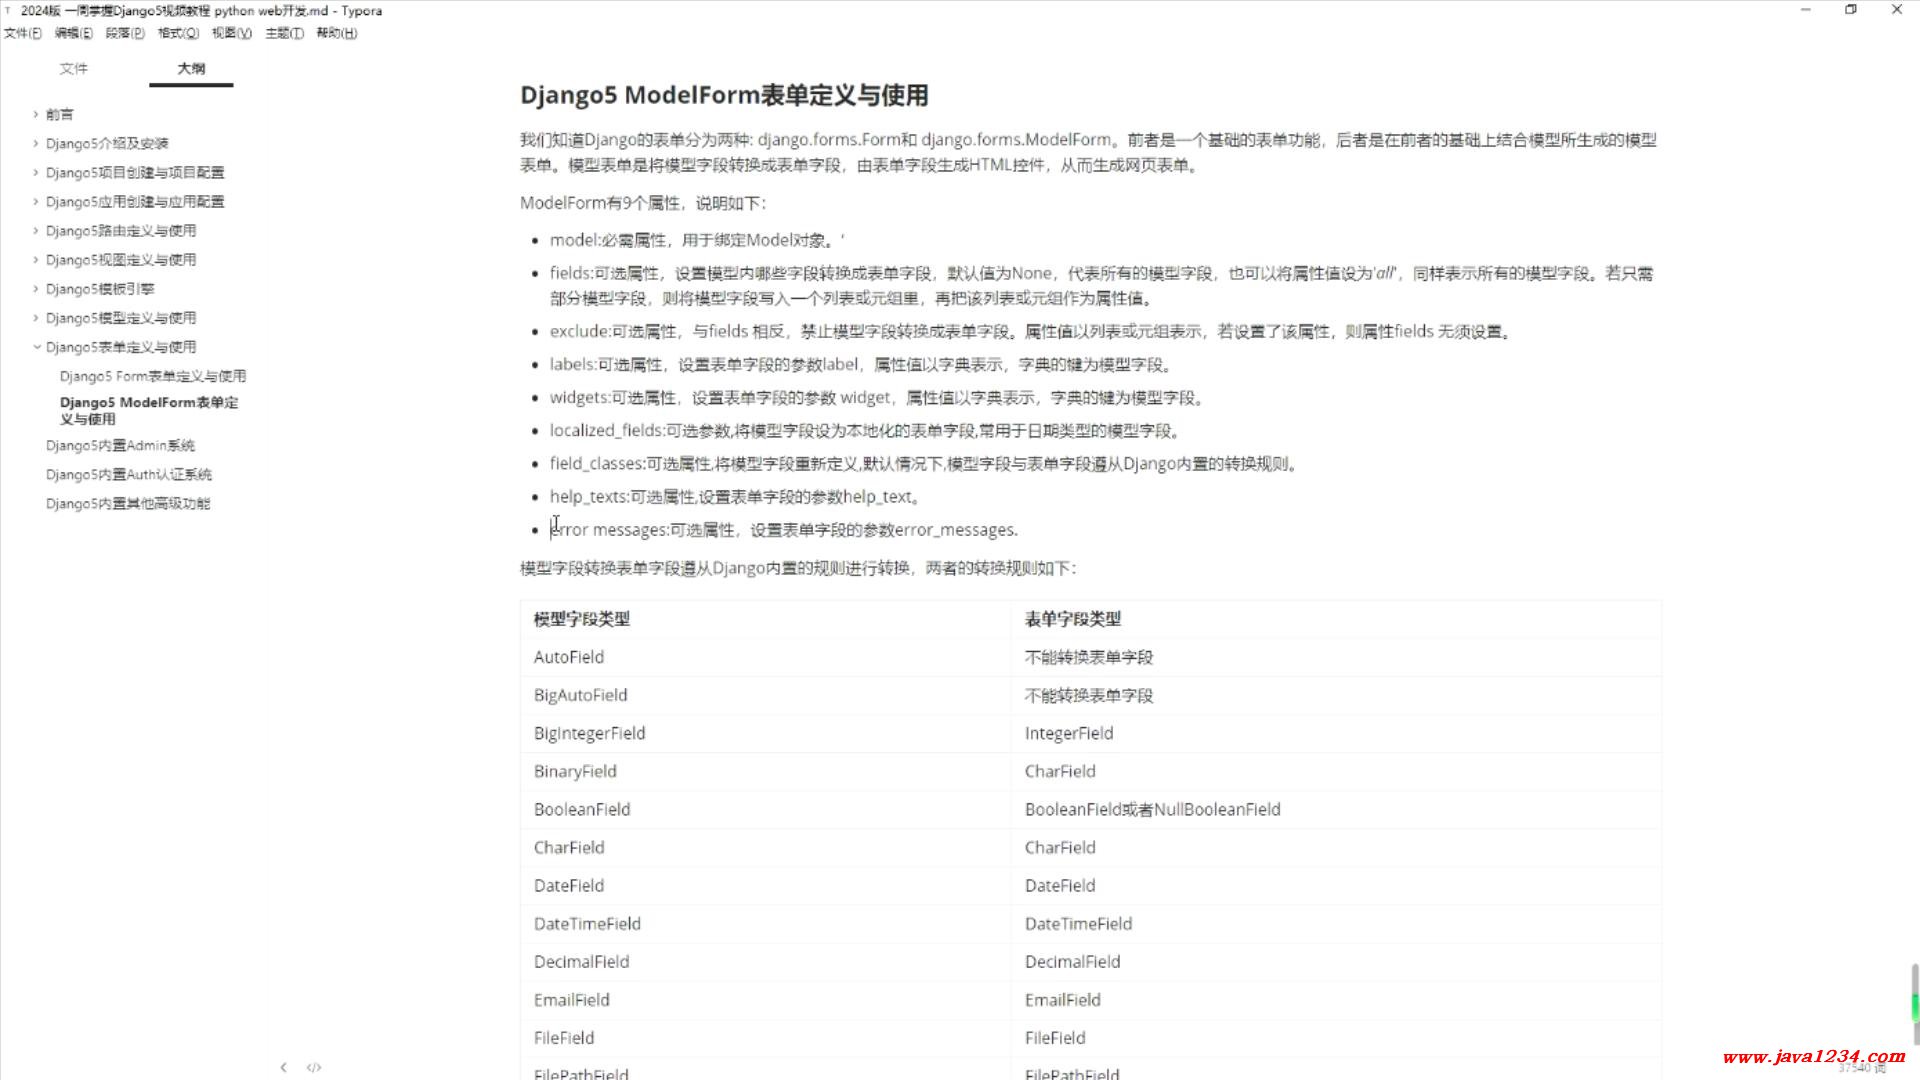Viewport: 1920px width, 1080px height.
Task: Expand the Django5视图定义与使用 chevron
Action: [x=36, y=259]
